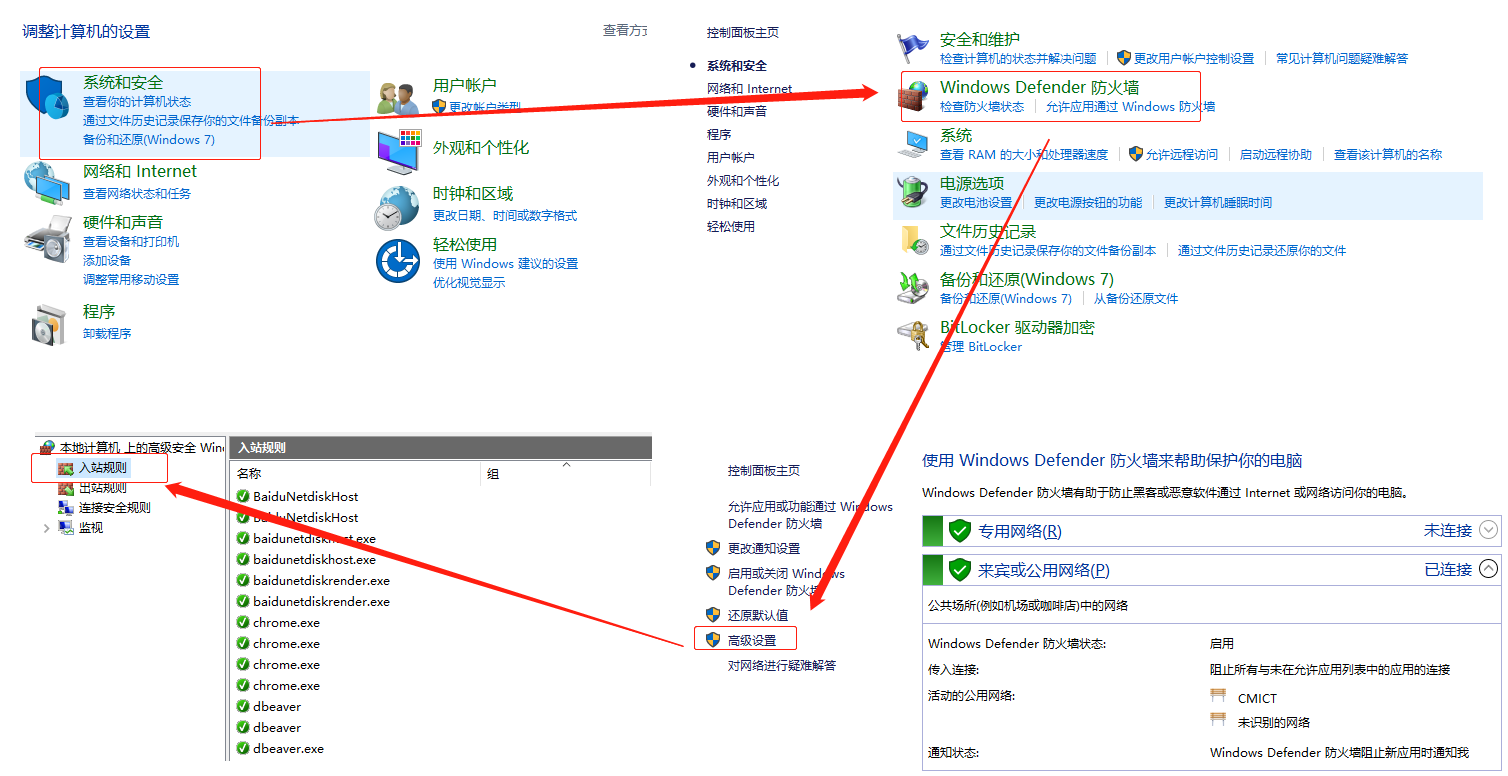Select 程序 in the sidebar list
This screenshot has height=776, width=1508.
pos(718,134)
